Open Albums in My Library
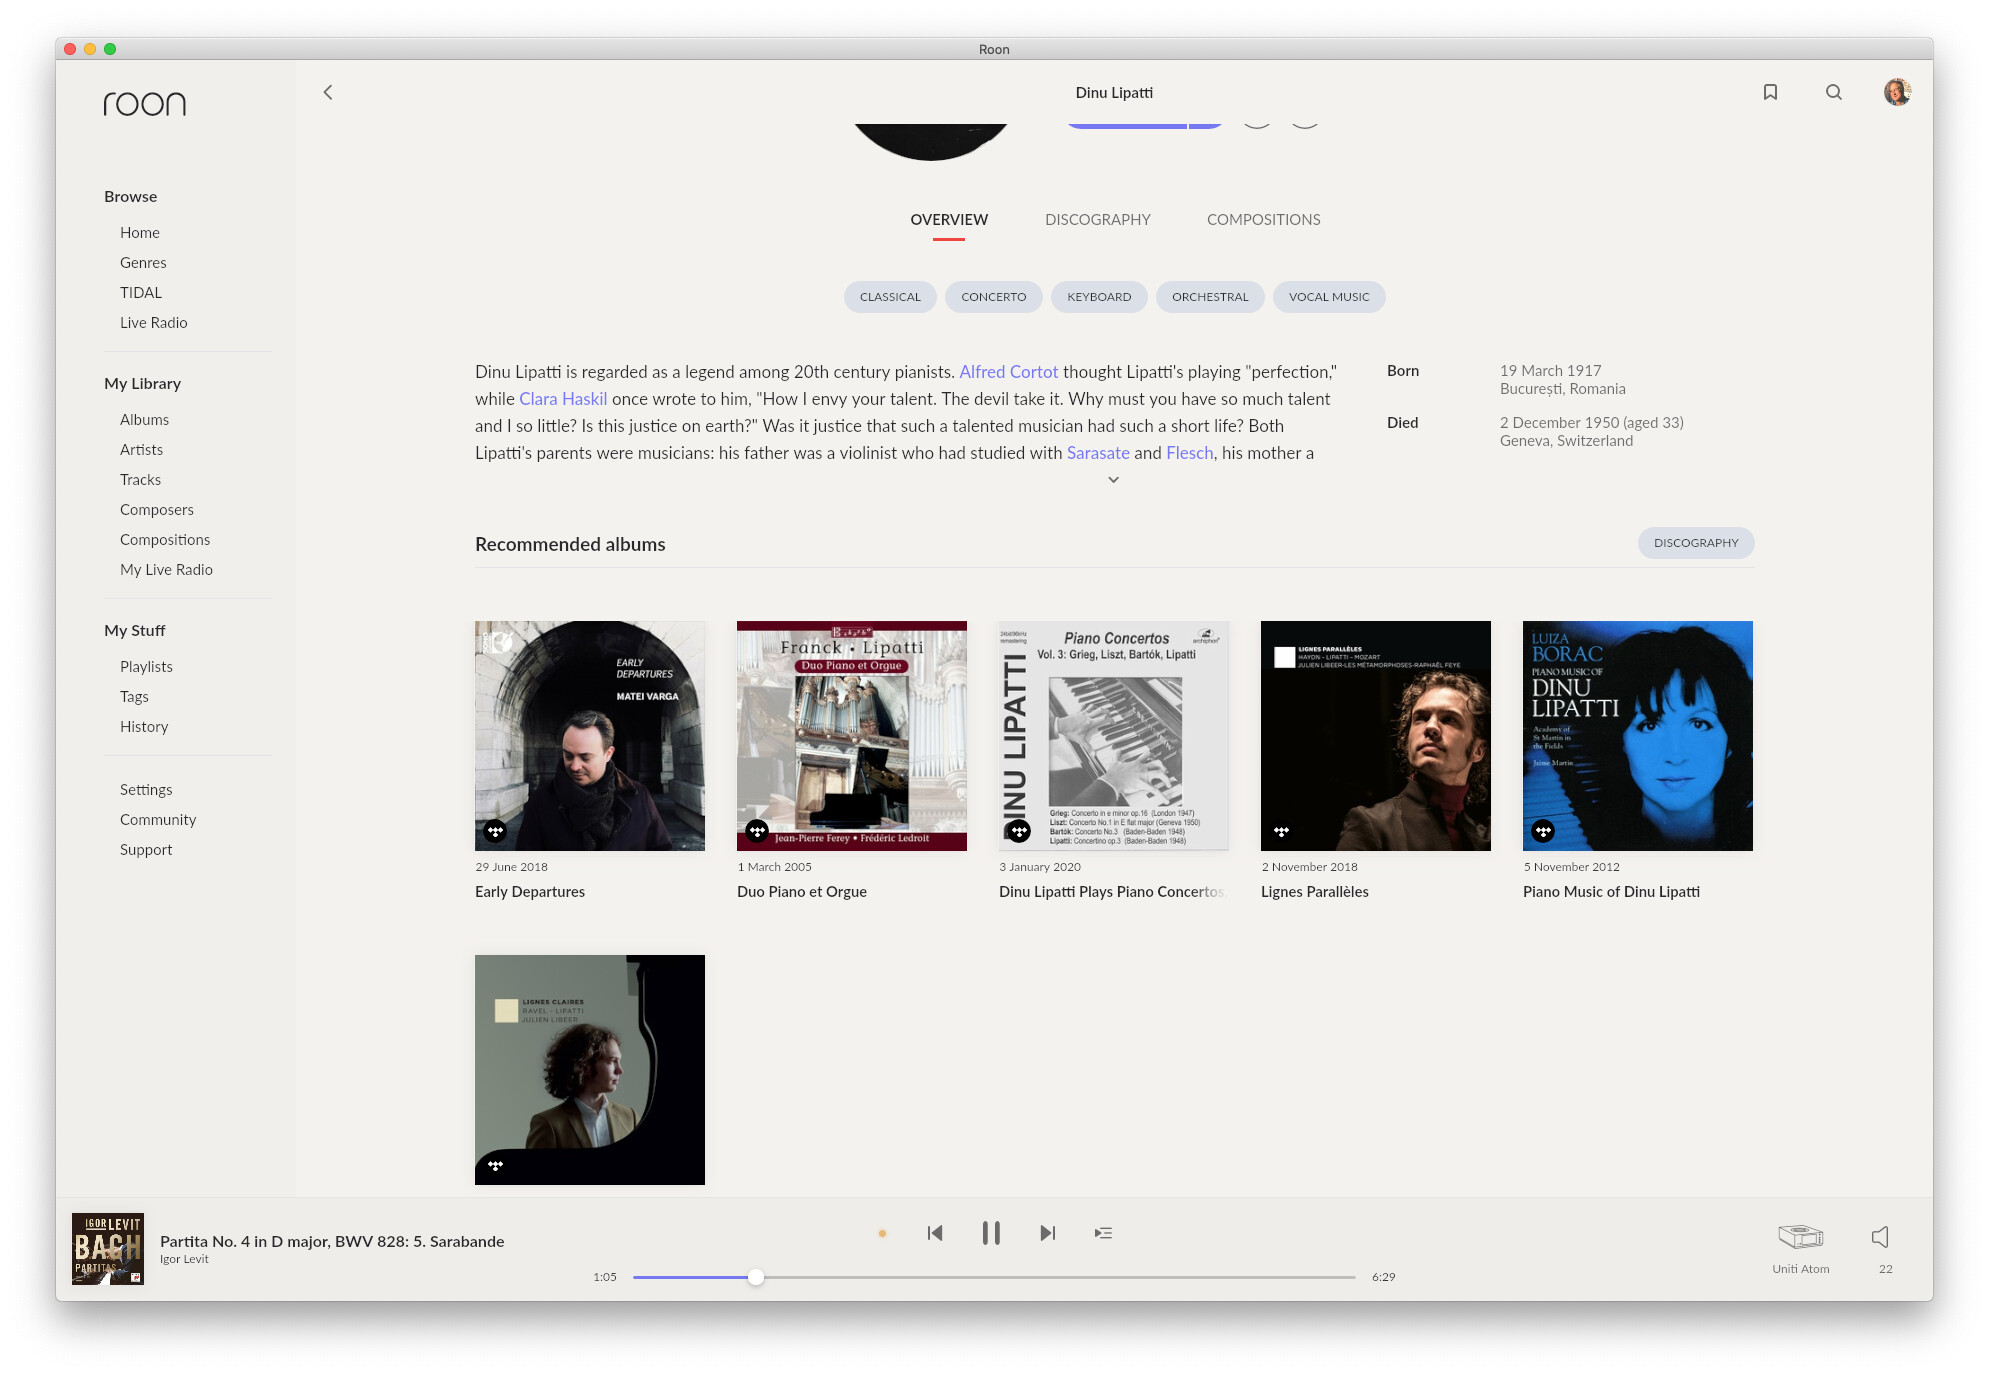 [145, 420]
